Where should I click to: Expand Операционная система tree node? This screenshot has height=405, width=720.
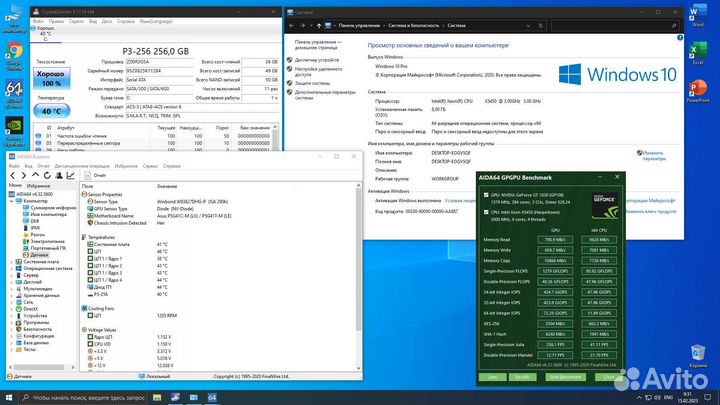(x=11, y=269)
